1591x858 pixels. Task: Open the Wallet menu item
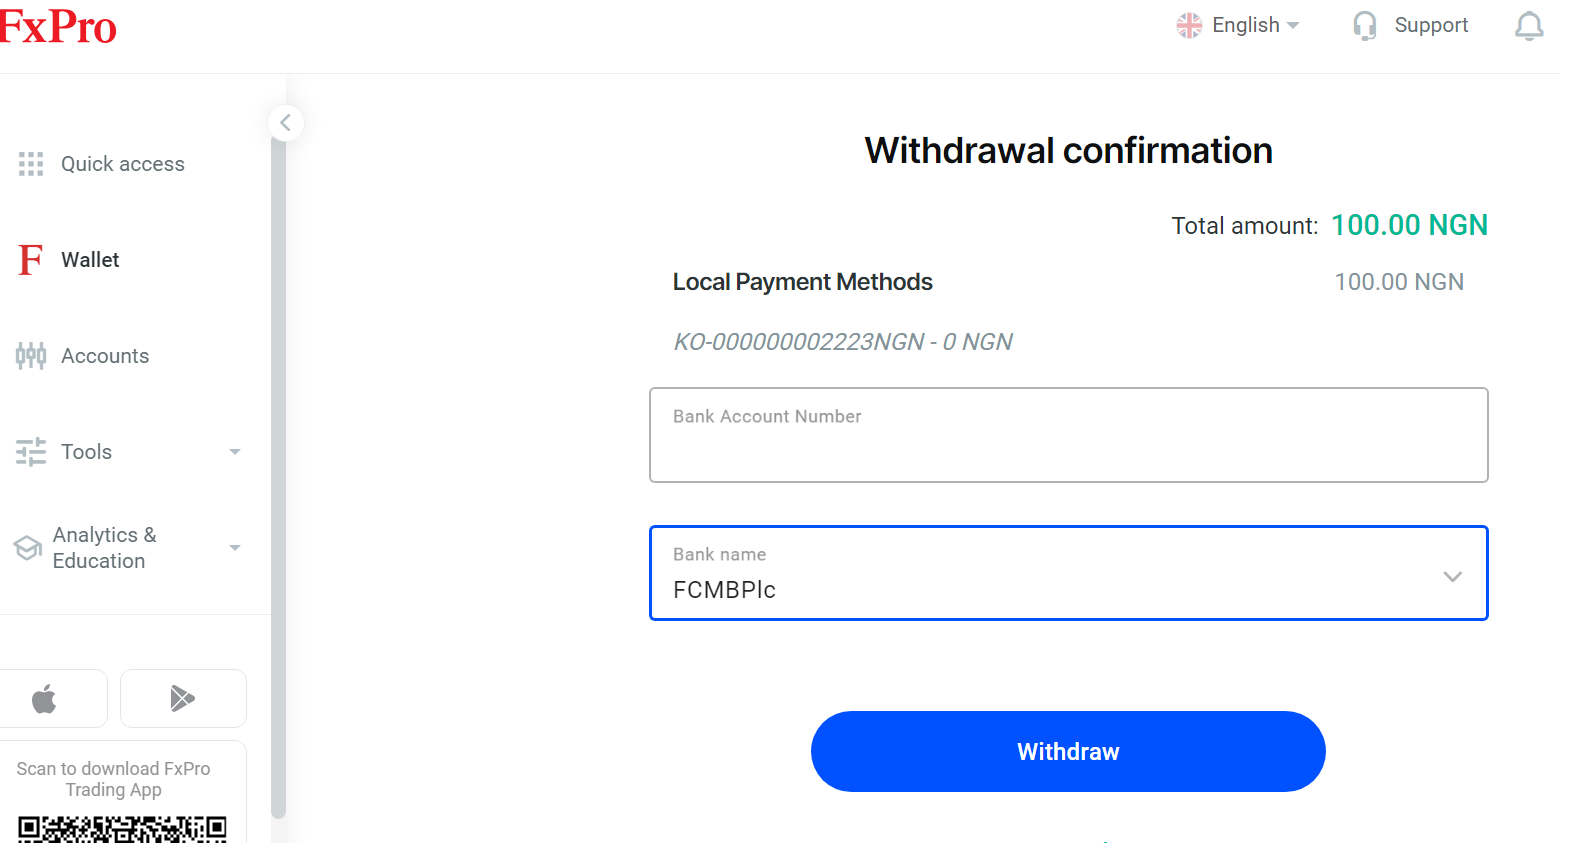click(90, 260)
